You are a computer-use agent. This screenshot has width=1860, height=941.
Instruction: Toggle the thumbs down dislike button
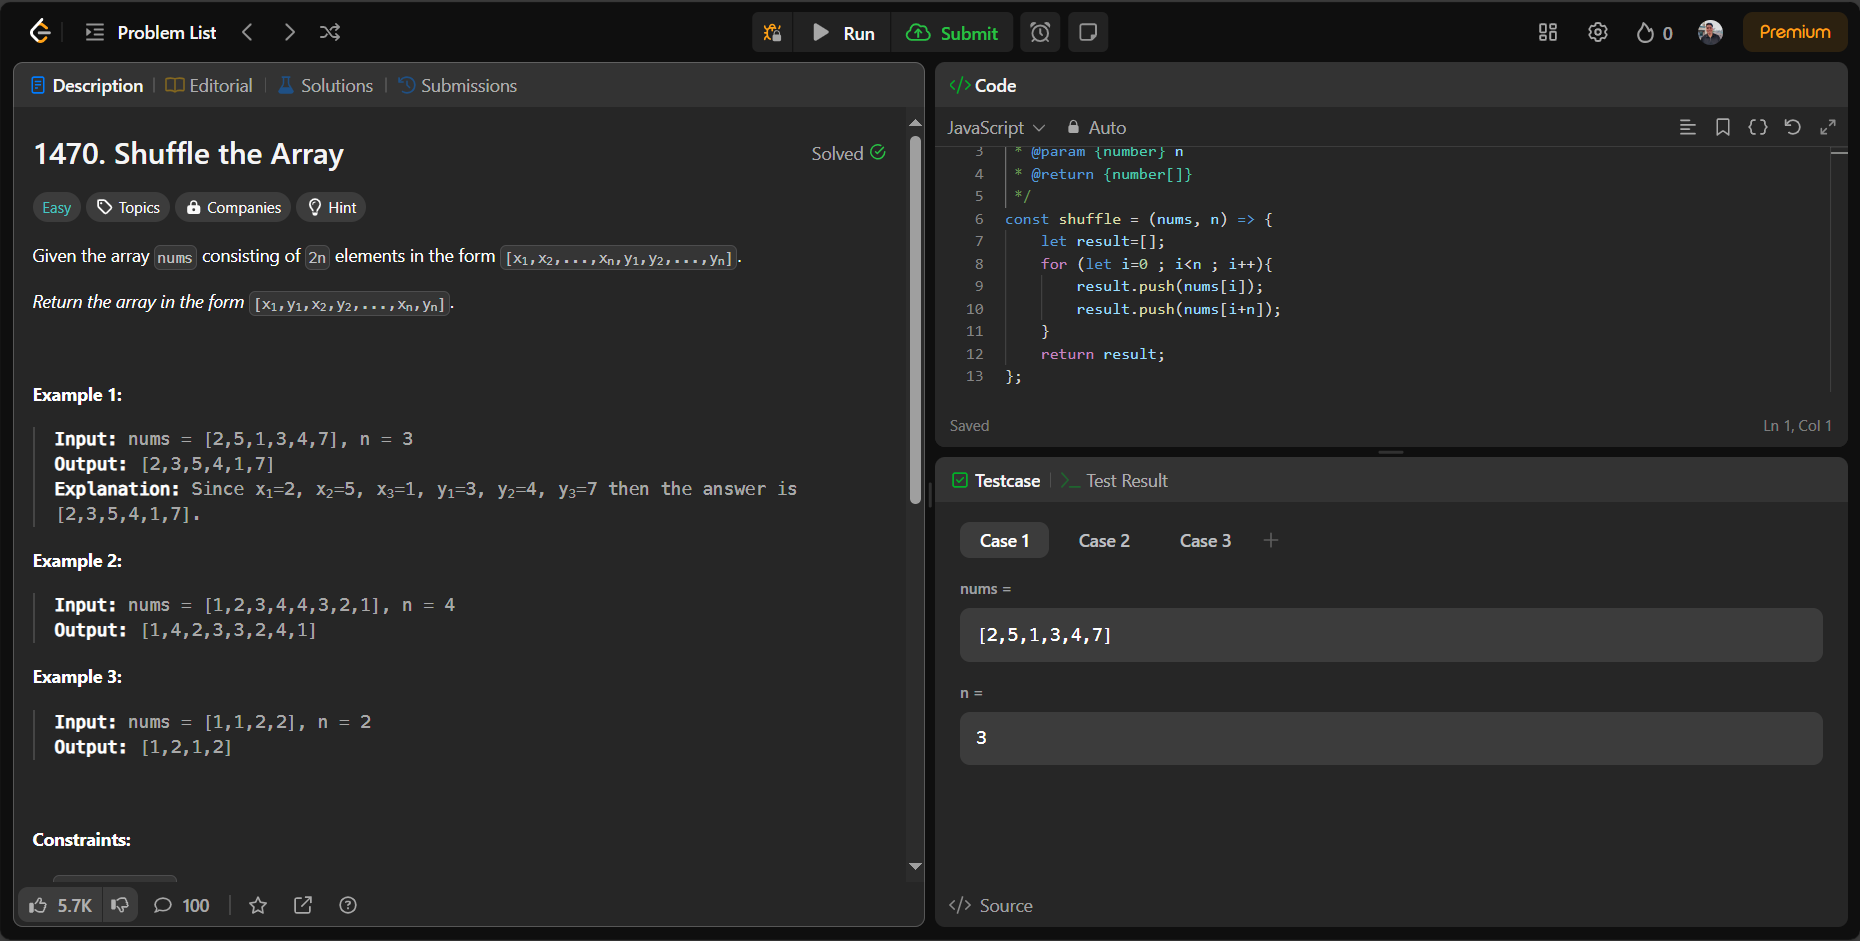(120, 905)
